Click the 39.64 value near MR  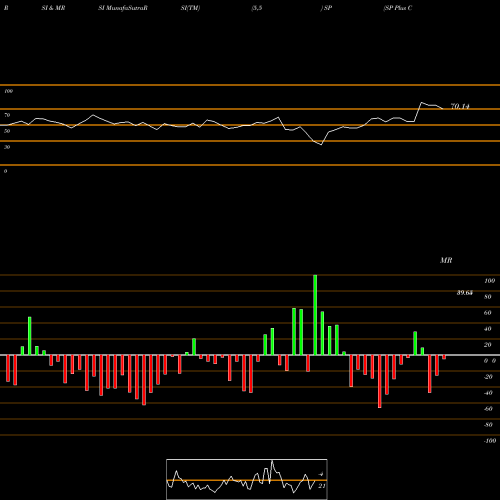coord(465,293)
